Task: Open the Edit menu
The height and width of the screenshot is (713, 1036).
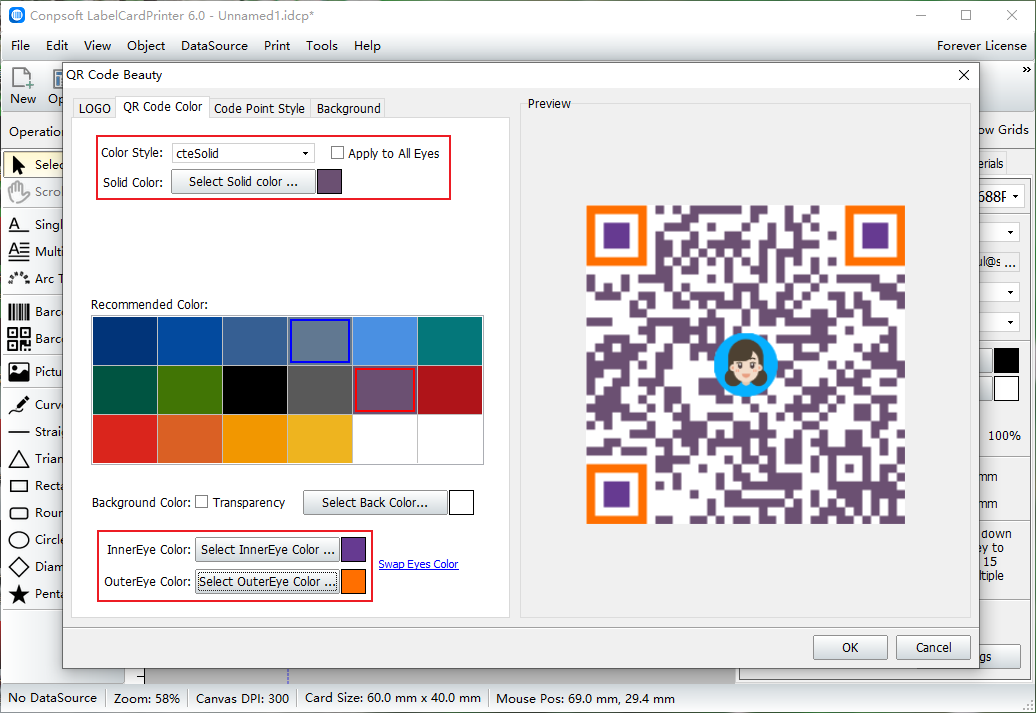Action: pos(57,46)
